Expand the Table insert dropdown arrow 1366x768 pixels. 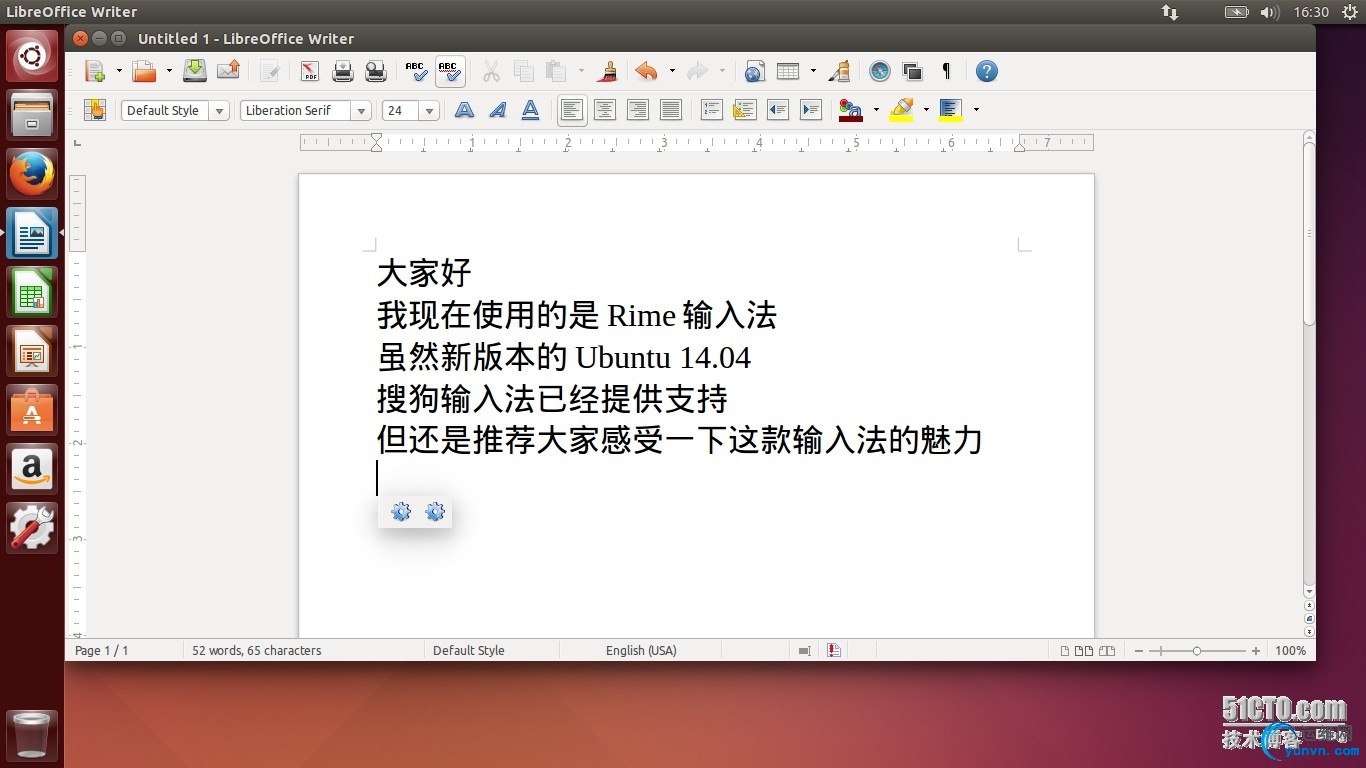coord(813,71)
